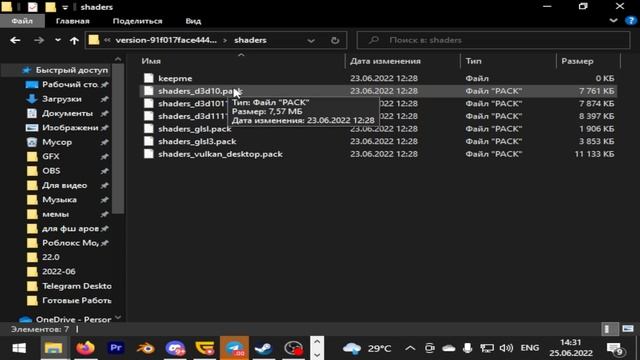This screenshot has width=640, height=360.
Task: Go forward with the right arrow
Action: (39, 40)
